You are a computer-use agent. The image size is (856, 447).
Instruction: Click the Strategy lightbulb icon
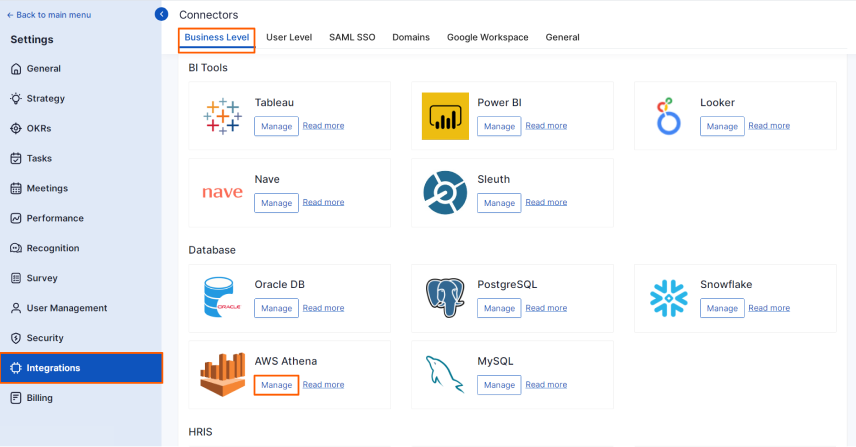coord(16,99)
